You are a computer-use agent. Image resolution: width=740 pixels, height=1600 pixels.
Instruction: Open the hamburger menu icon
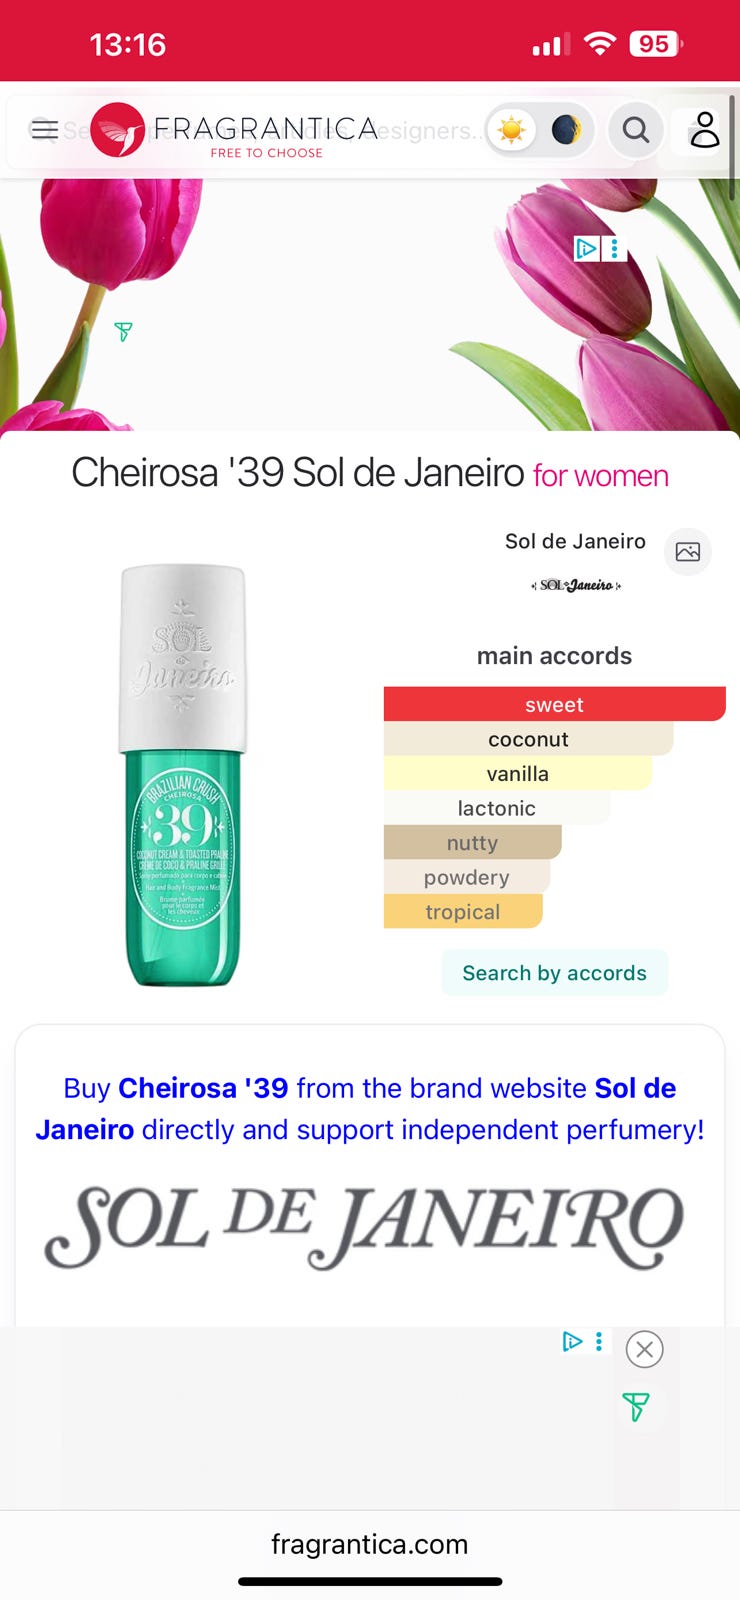(44, 130)
